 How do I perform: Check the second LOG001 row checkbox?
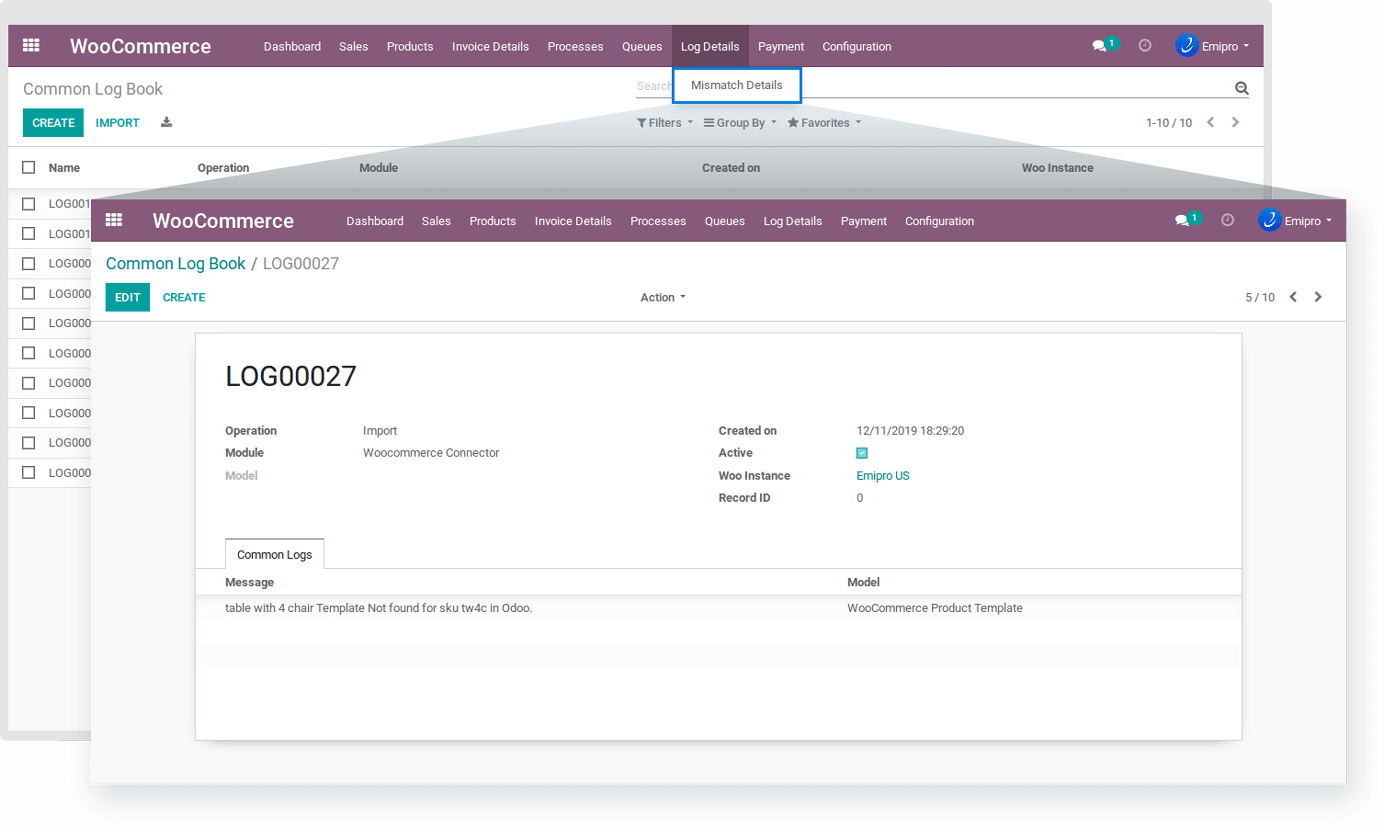[29, 233]
